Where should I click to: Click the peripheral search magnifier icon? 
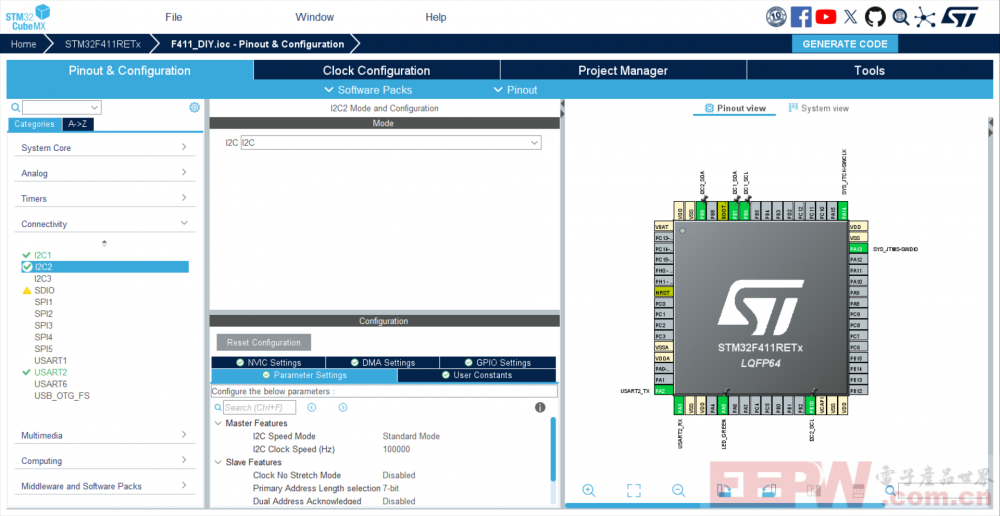(15, 107)
